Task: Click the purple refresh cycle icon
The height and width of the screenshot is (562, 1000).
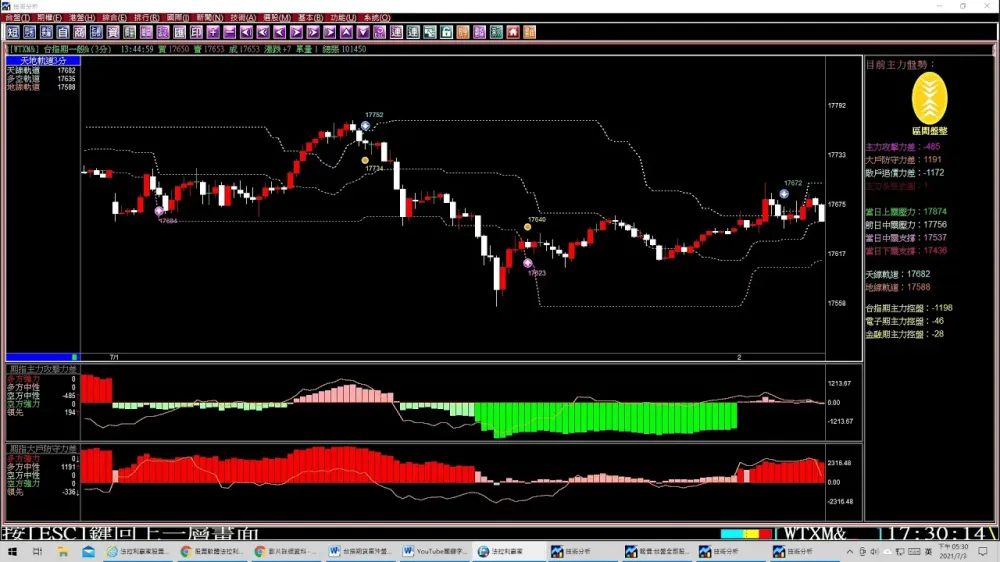Action: pos(379,32)
